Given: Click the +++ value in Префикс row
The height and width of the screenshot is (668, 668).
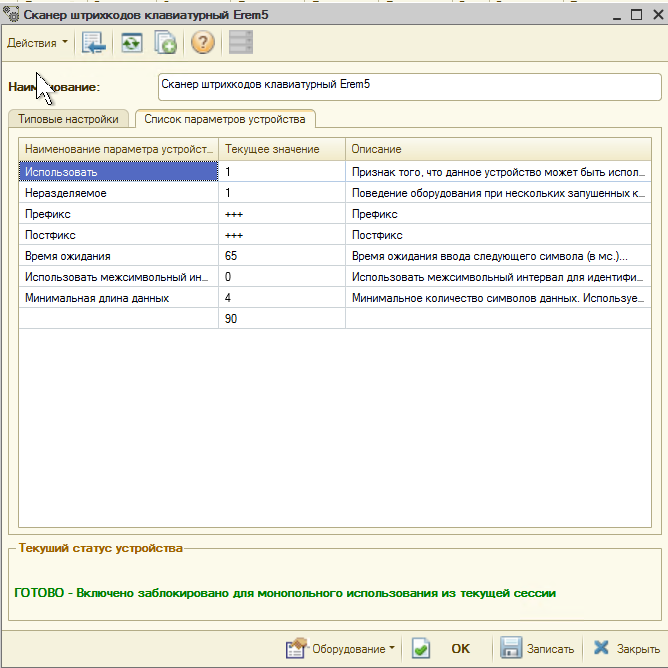Looking at the screenshot, I should 282,214.
